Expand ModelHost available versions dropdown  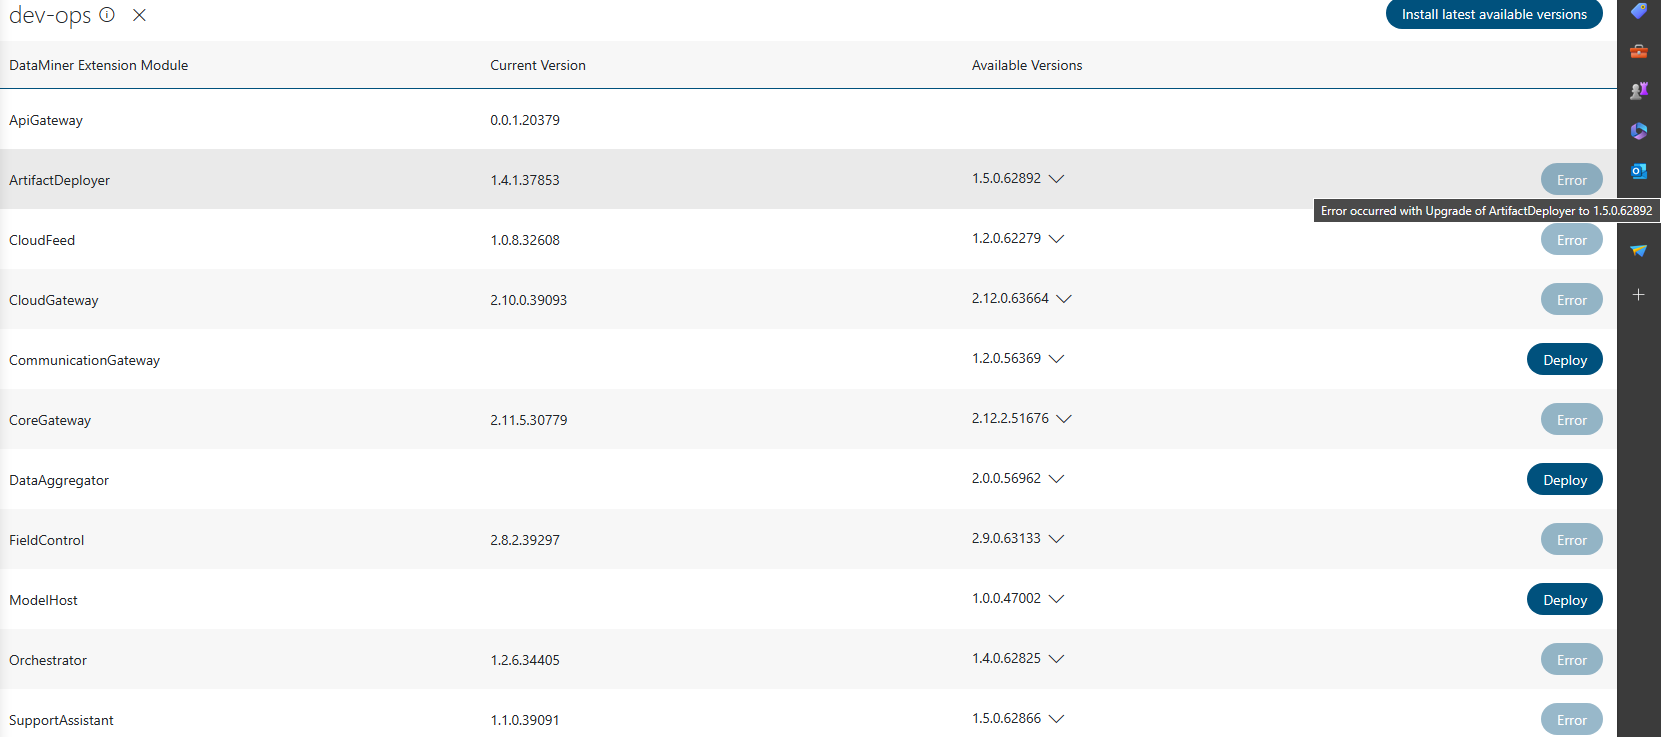(x=1056, y=599)
